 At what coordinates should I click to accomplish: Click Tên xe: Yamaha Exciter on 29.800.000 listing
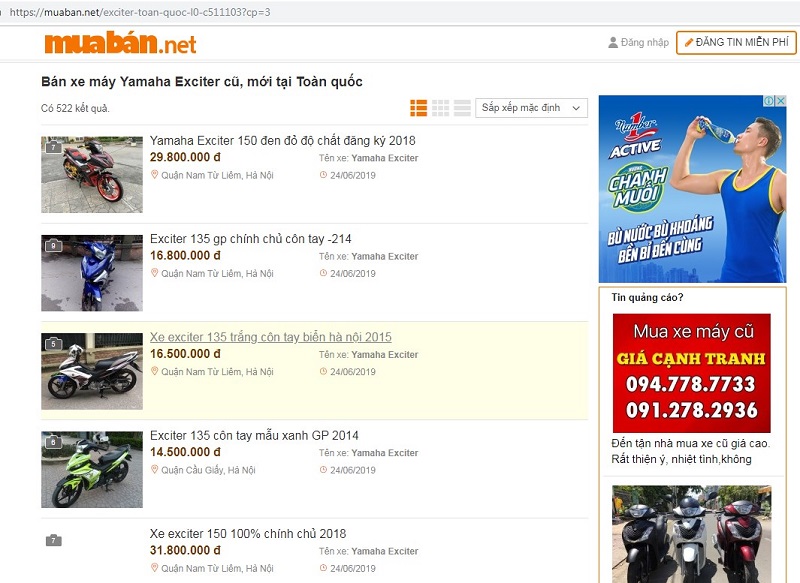368,158
